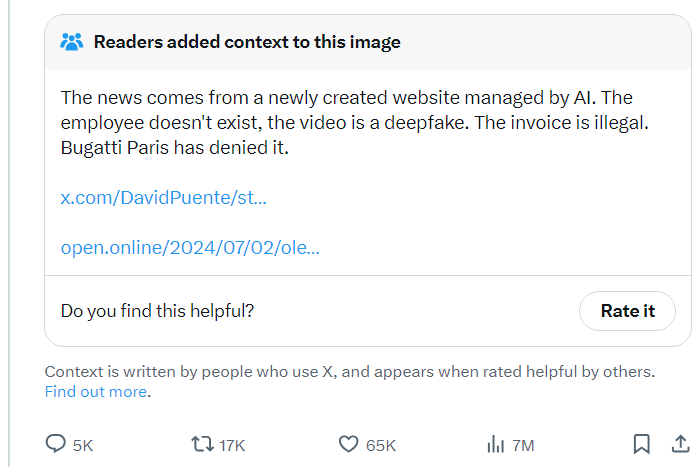Click the 17K reposts count
693x467 pixels.
point(232,445)
